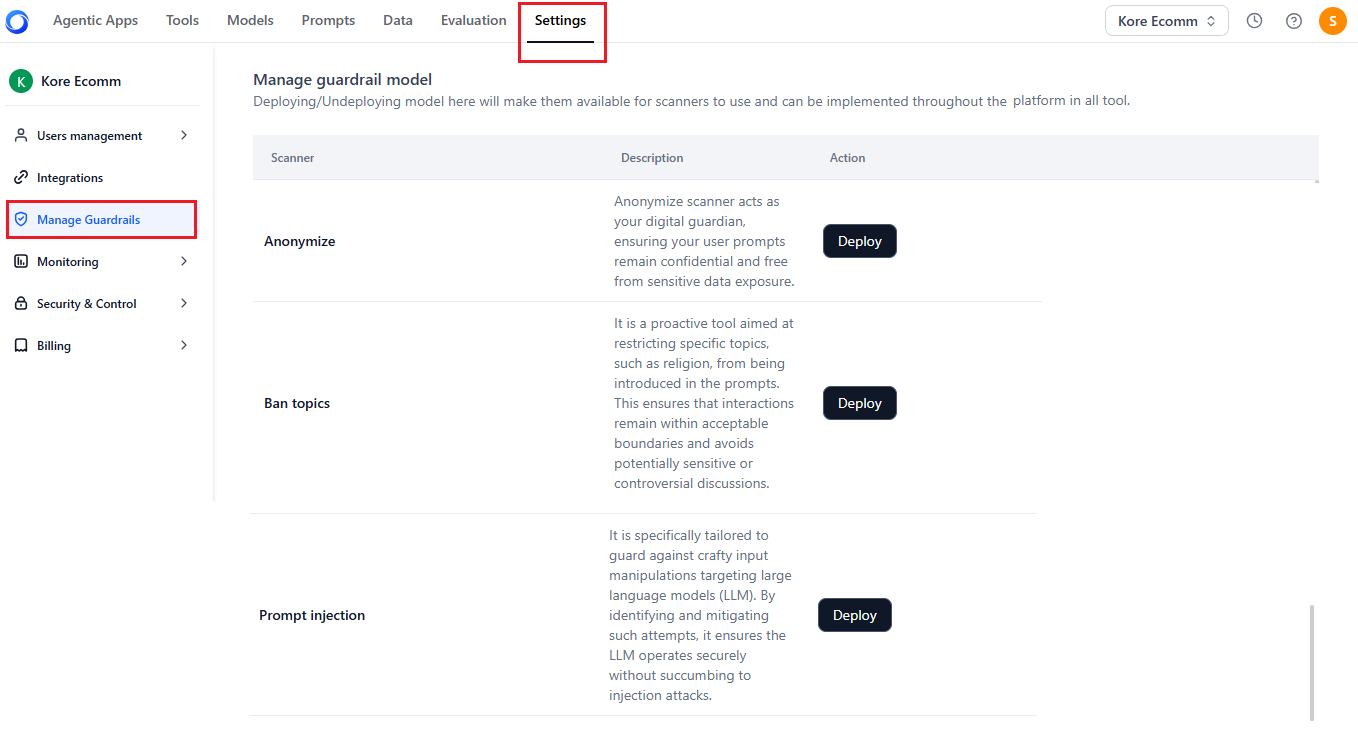Expand the Users management section
Screen dimensions: 1358x730
click(x=184, y=135)
